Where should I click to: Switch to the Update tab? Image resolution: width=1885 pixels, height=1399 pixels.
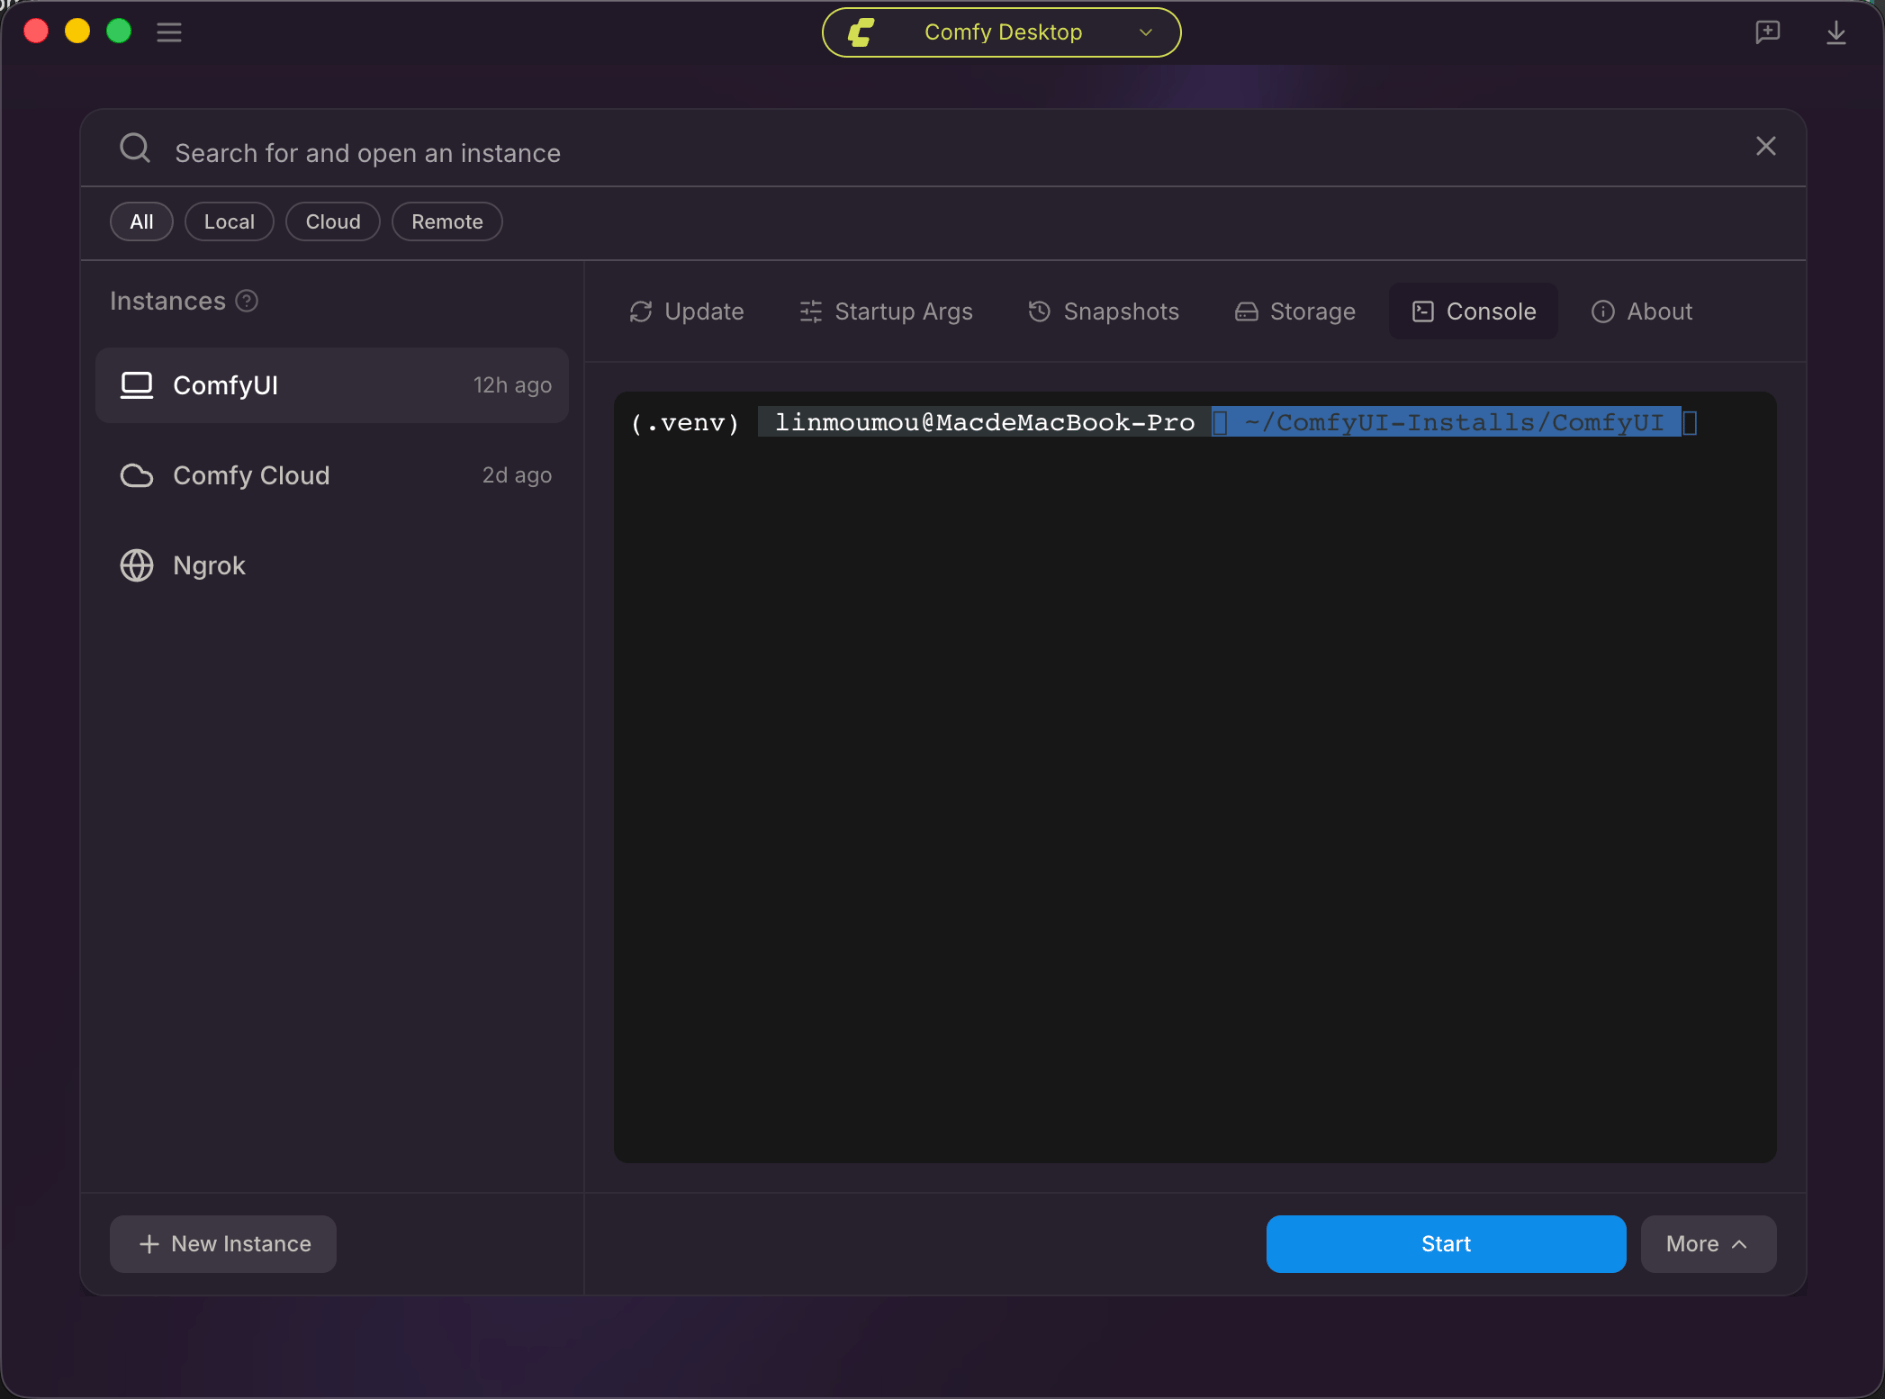(686, 311)
